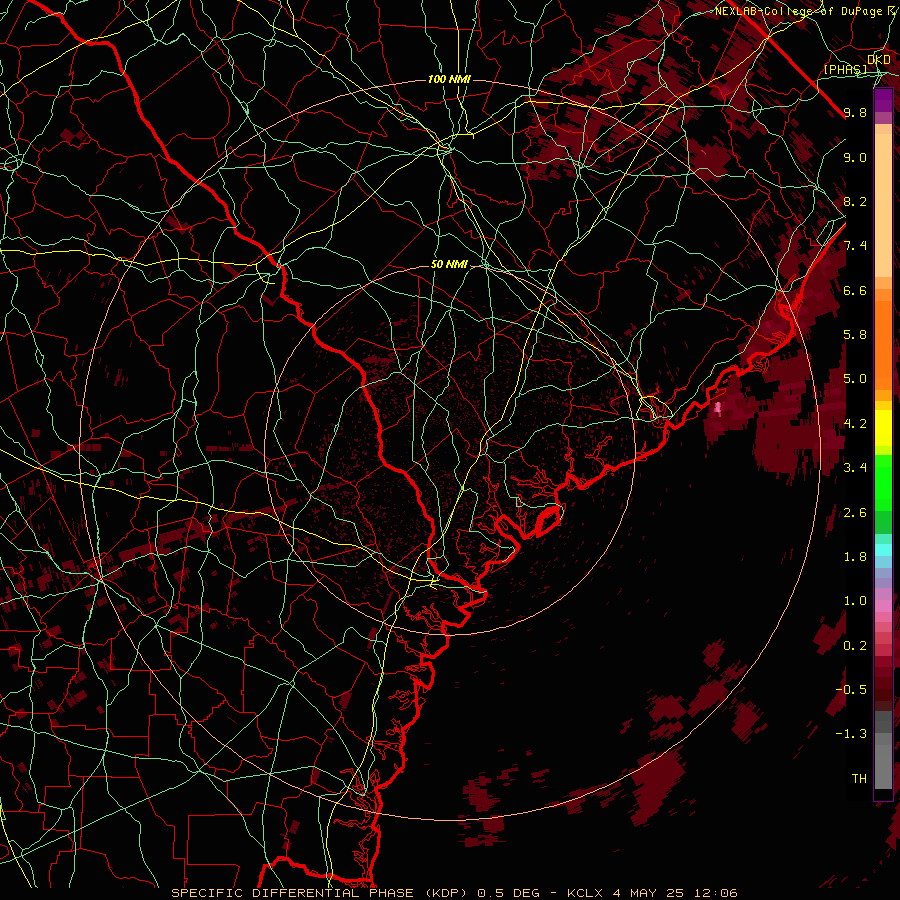900x900 pixels.
Task: Click the 4.2 value on the scale
Action: click(855, 424)
